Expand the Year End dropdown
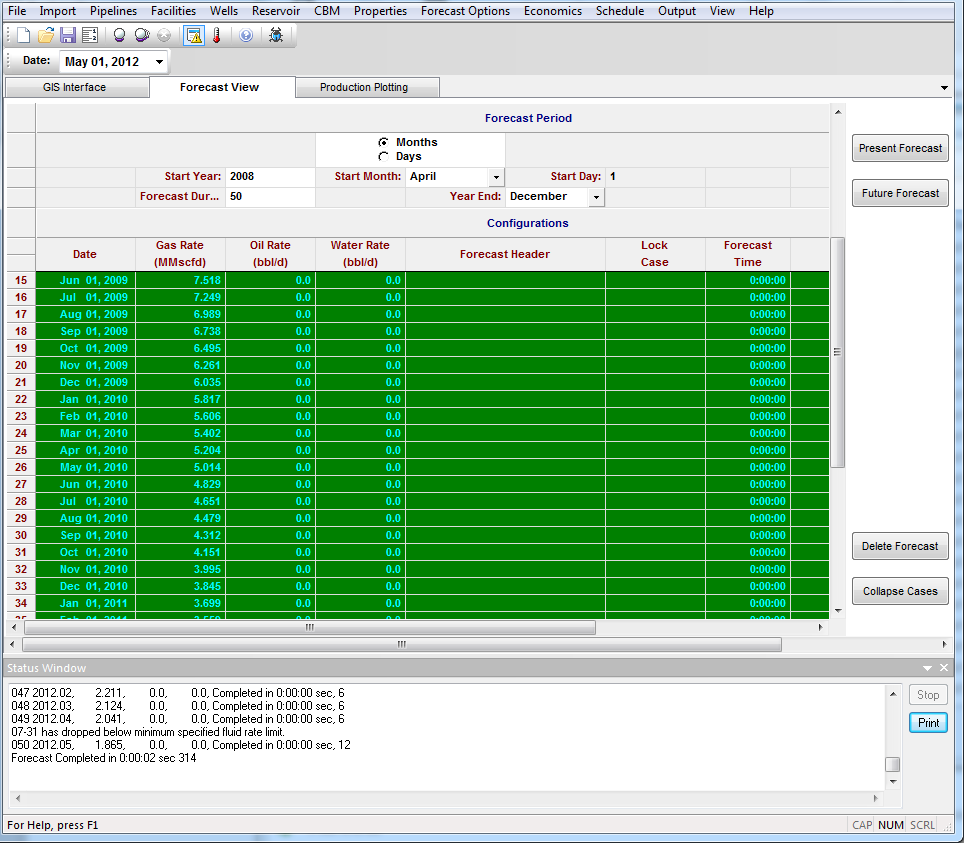The height and width of the screenshot is (843, 964). coord(596,197)
